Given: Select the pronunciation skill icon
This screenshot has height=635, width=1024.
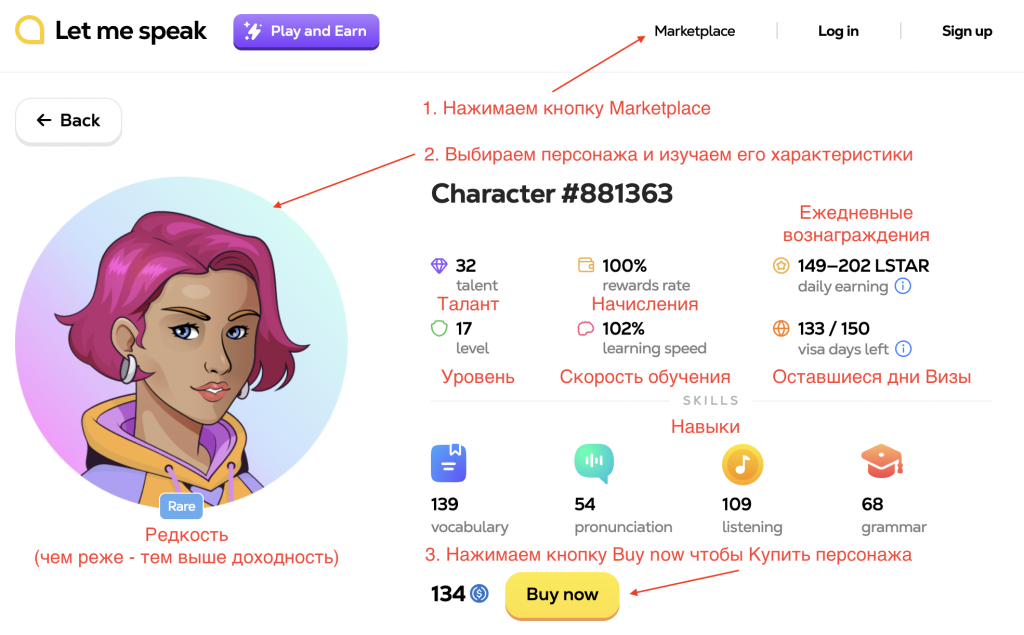Looking at the screenshot, I should pos(594,463).
